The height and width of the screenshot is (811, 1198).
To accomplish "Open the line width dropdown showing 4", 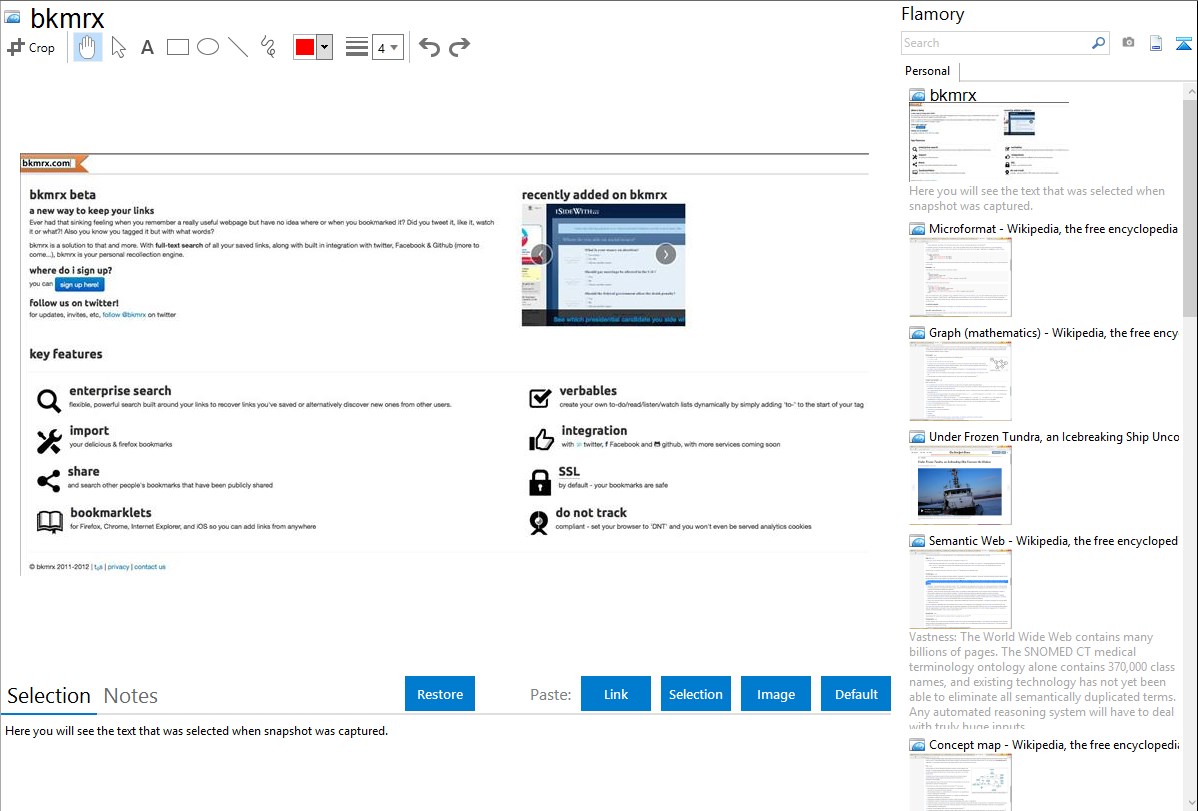I will tap(388, 47).
